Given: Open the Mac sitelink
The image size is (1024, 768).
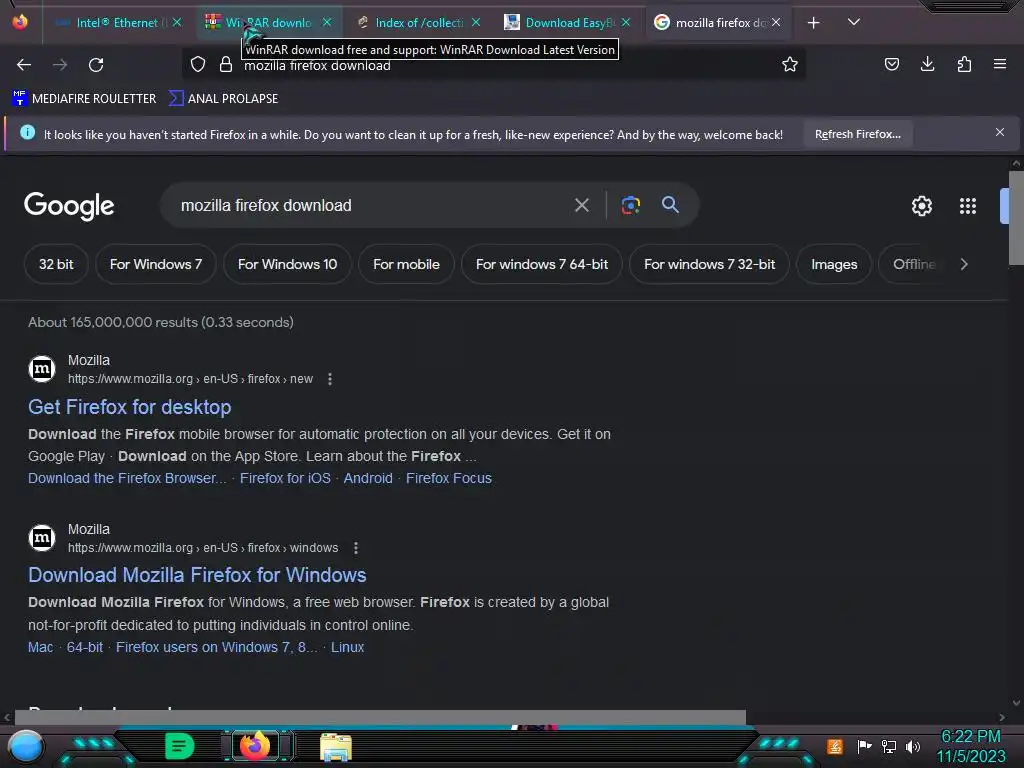Looking at the screenshot, I should pyautogui.click(x=40, y=647).
